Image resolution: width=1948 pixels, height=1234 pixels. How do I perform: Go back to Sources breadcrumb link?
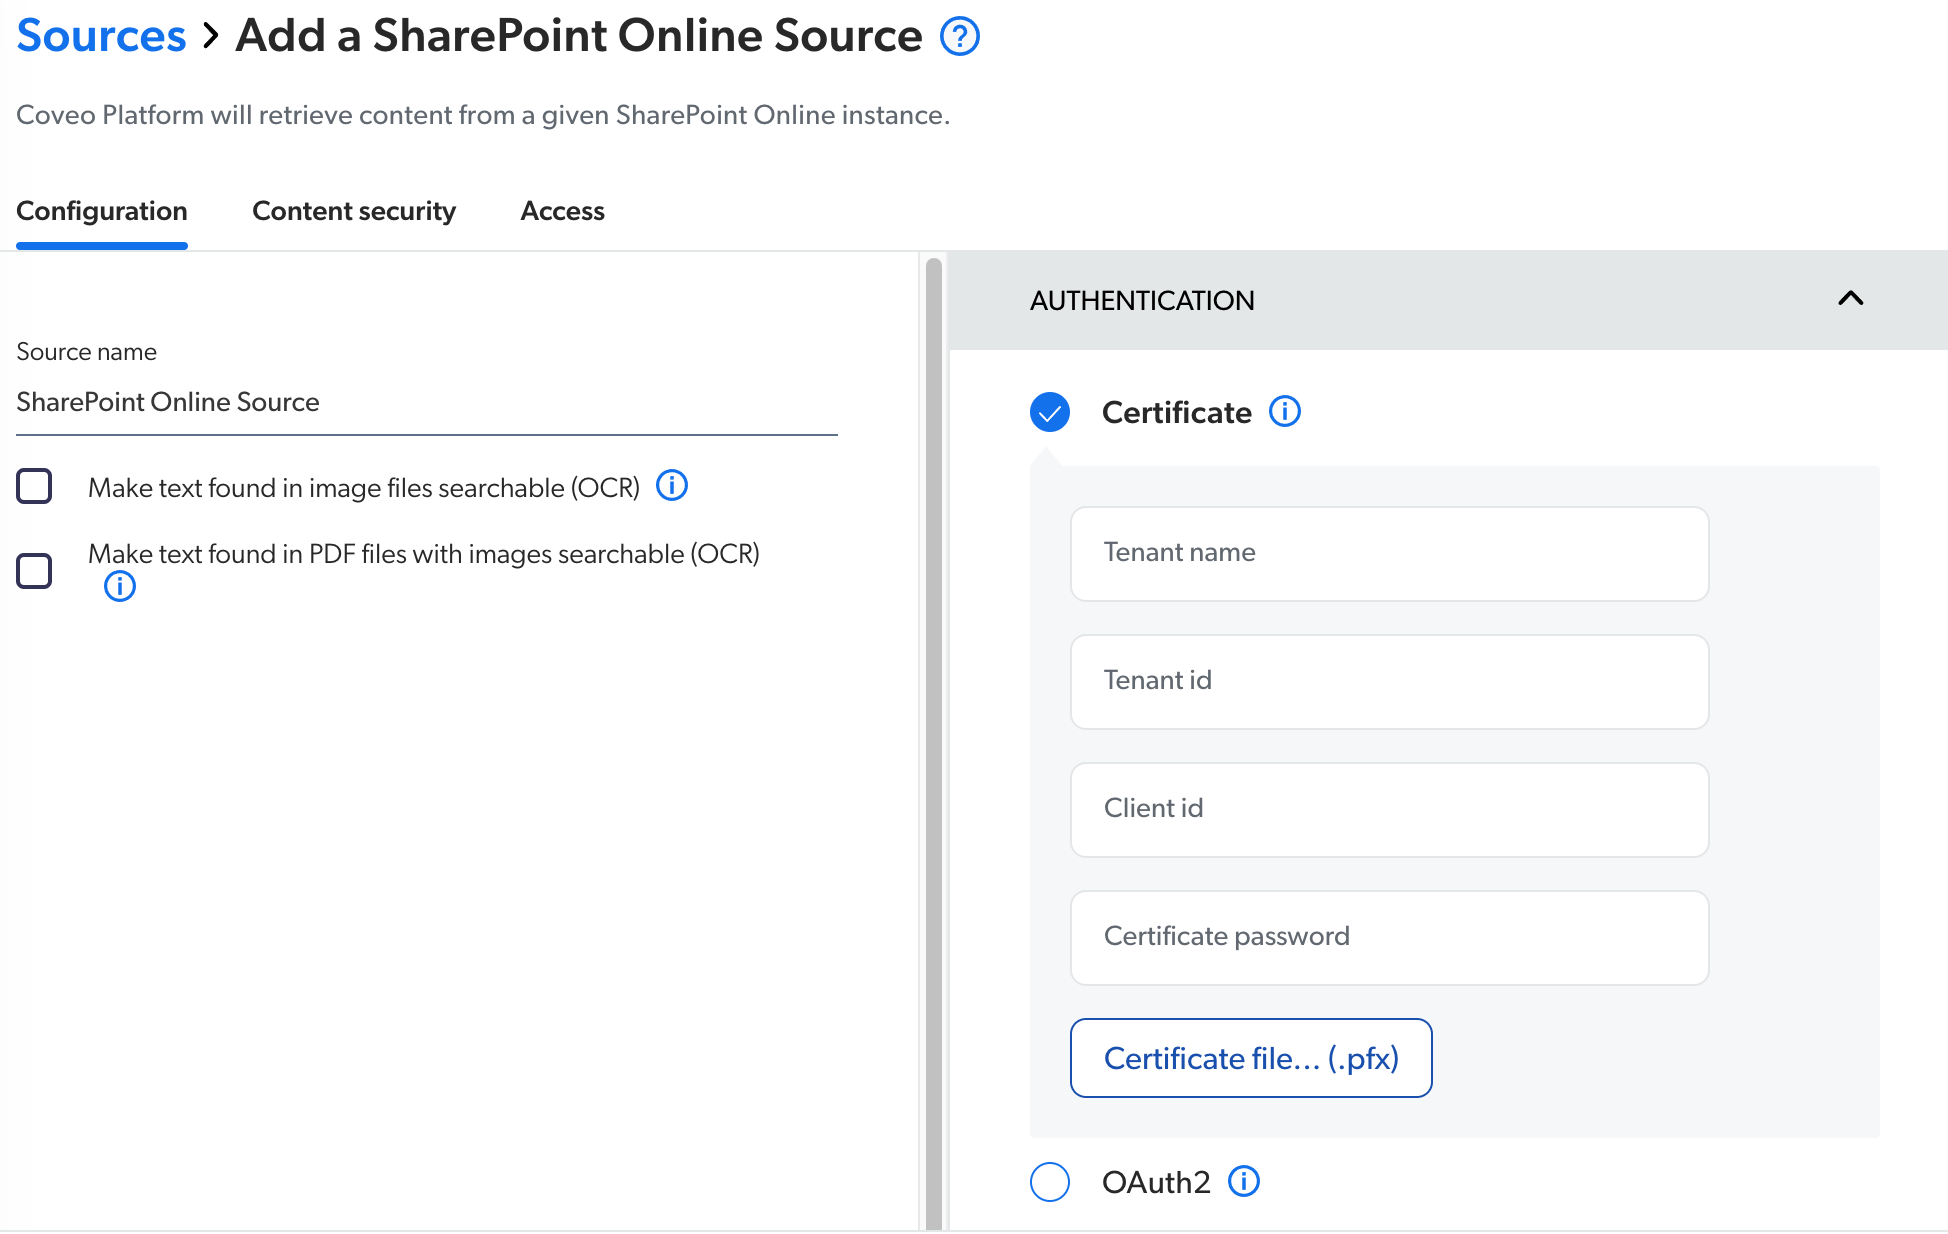click(x=102, y=36)
